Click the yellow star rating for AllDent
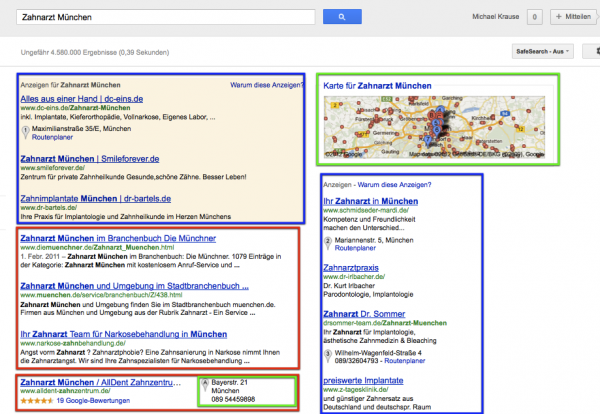600x414 pixels. point(37,401)
